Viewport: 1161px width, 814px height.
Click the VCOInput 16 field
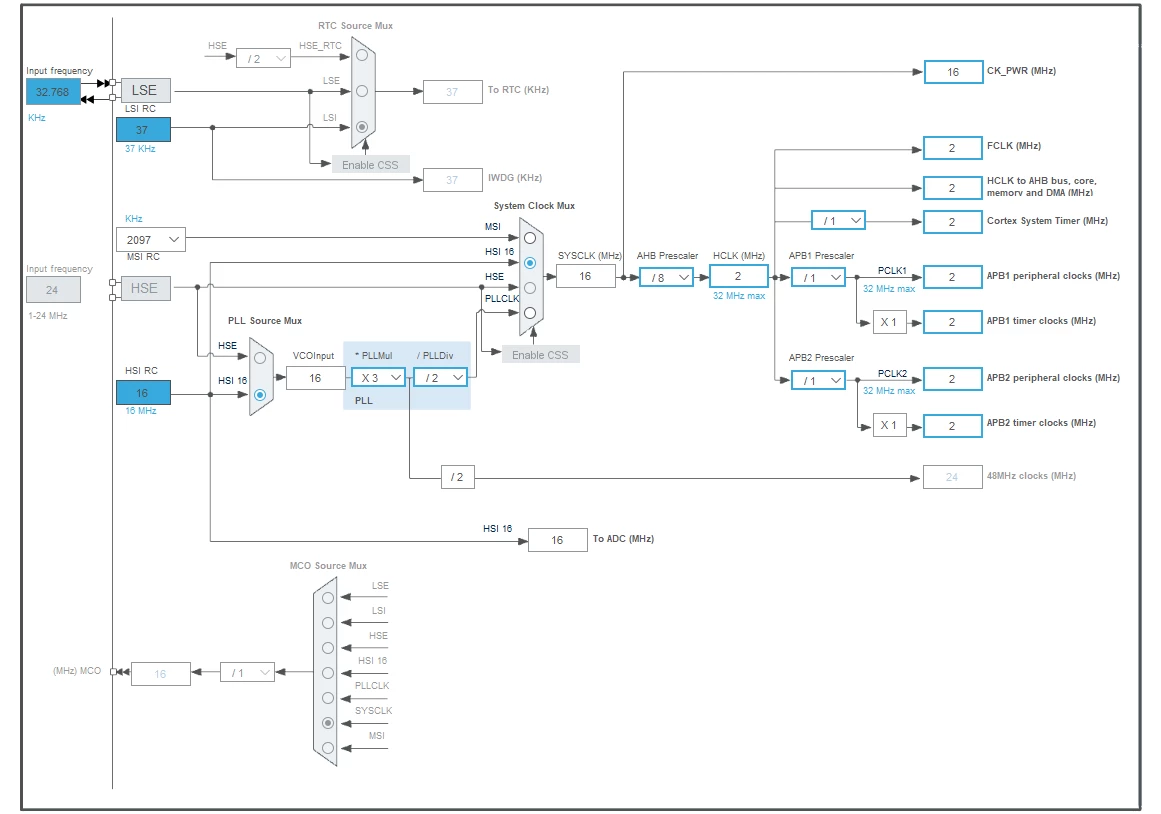coord(315,378)
